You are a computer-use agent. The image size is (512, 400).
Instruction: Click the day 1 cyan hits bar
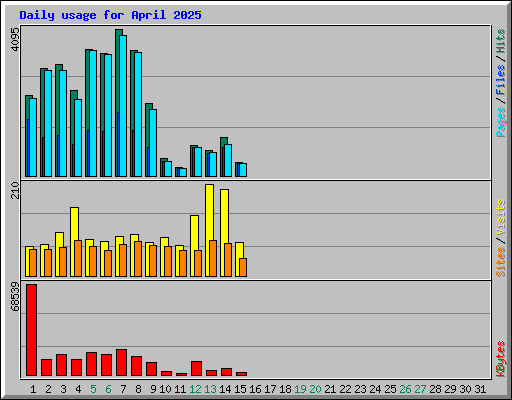pos(33,137)
